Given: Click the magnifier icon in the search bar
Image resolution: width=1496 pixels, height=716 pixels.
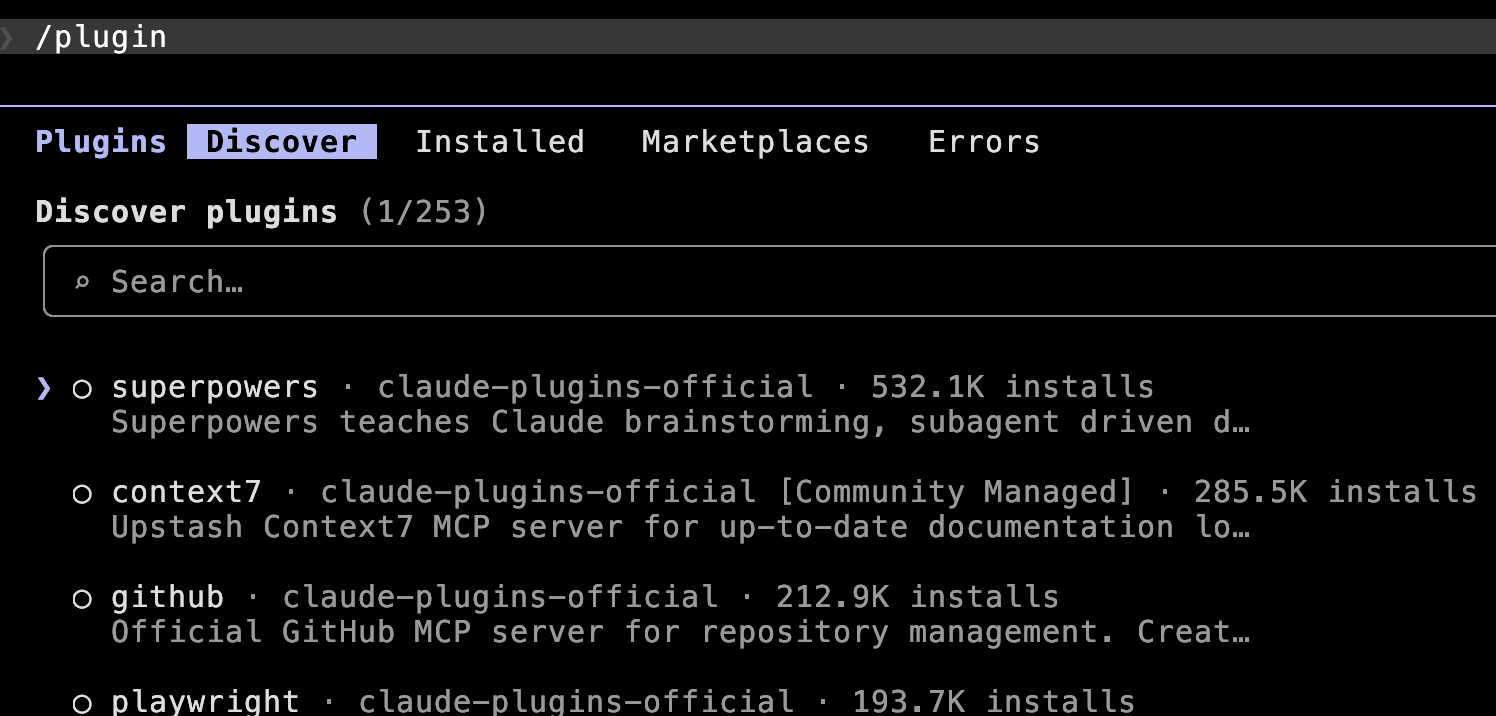Looking at the screenshot, I should pyautogui.click(x=82, y=281).
